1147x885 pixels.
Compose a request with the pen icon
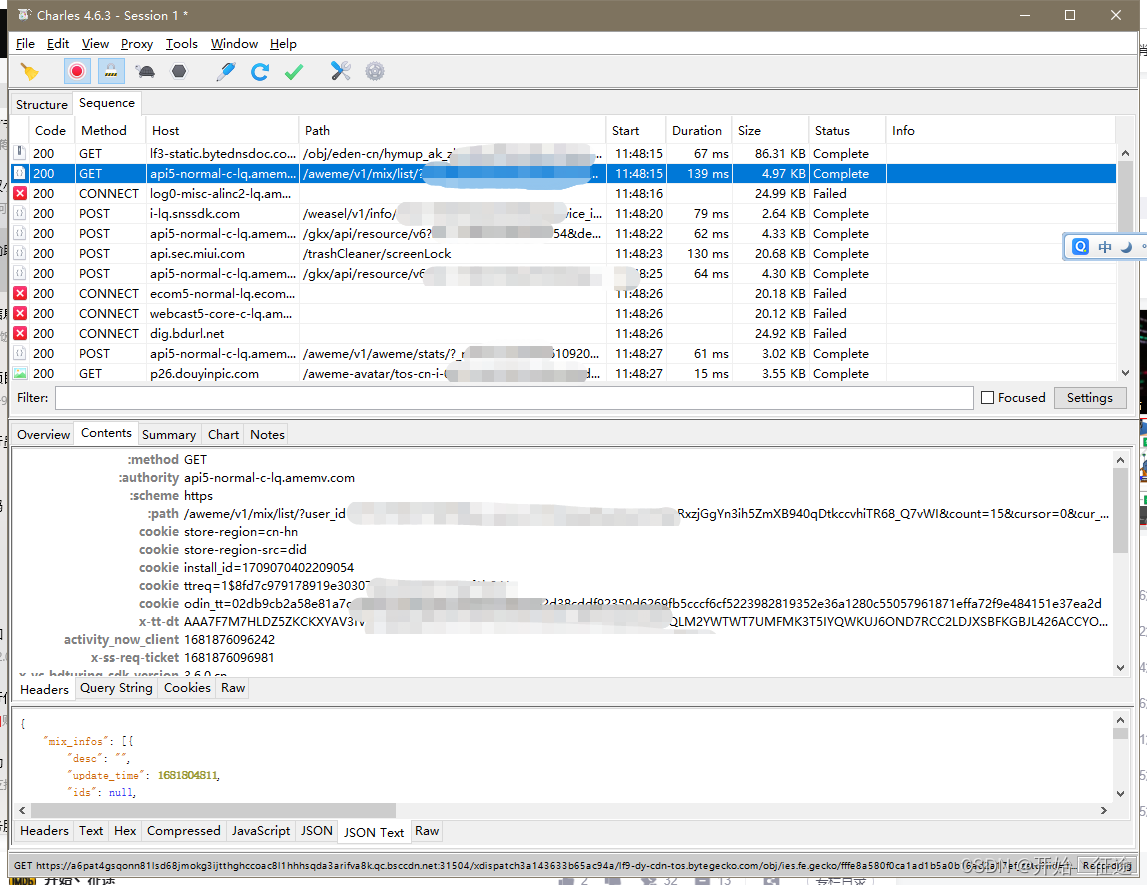226,71
